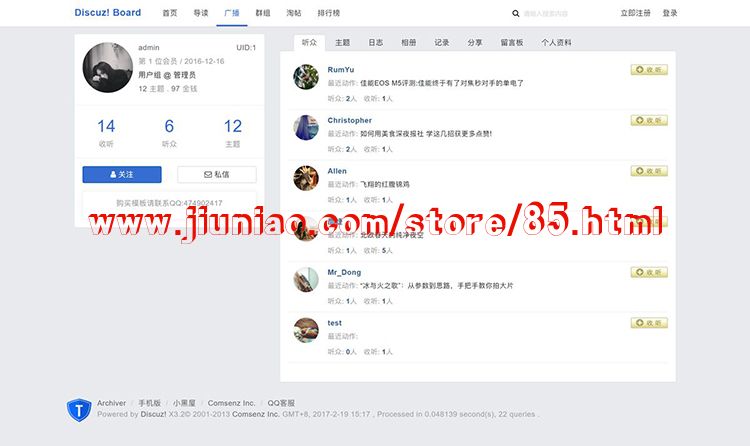
Task: Switch to the 分享 tab
Action: pyautogui.click(x=475, y=43)
